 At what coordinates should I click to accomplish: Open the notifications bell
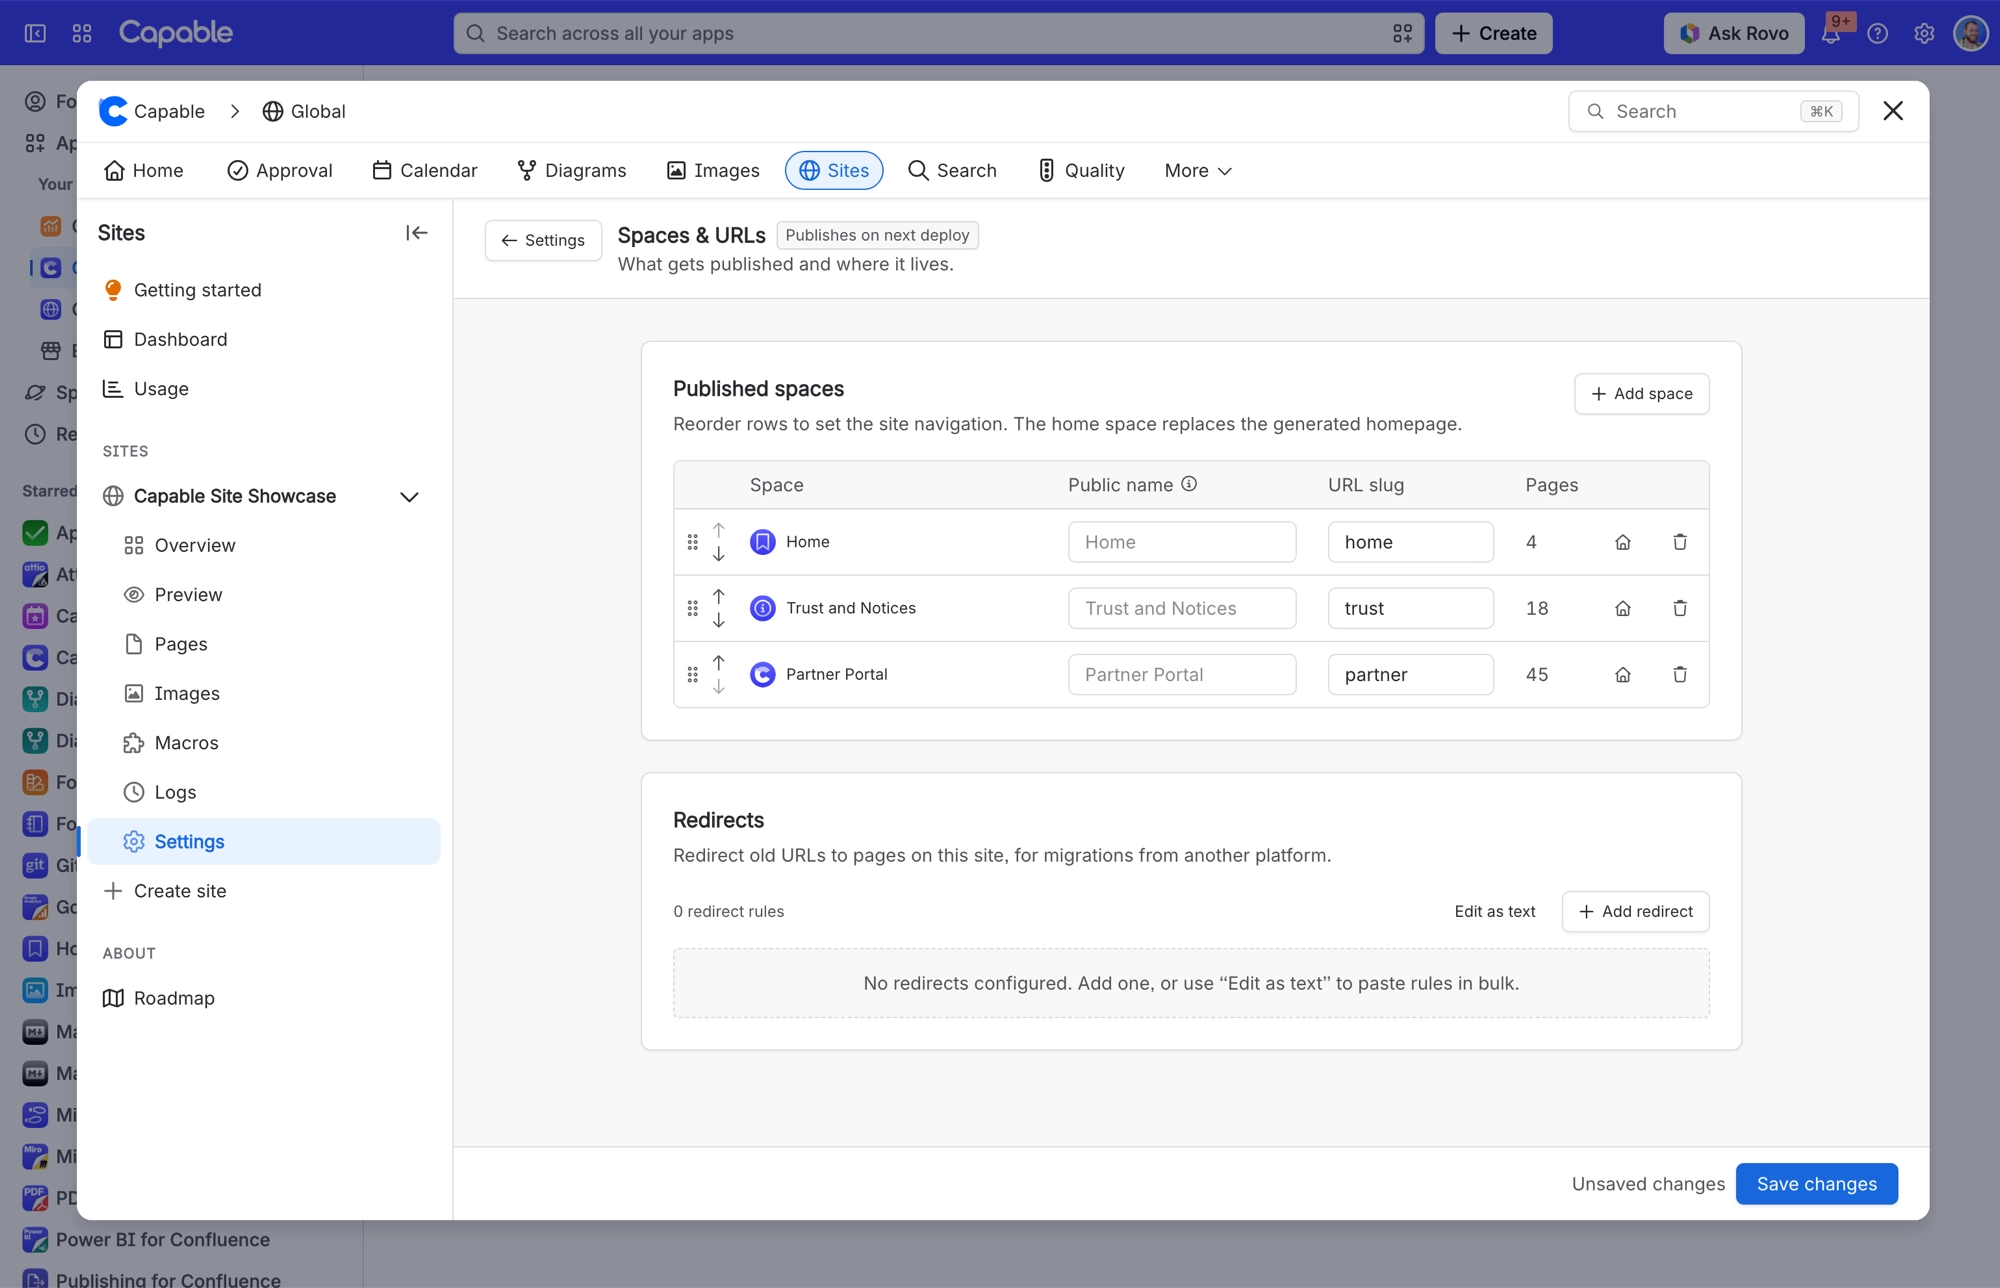[1831, 33]
